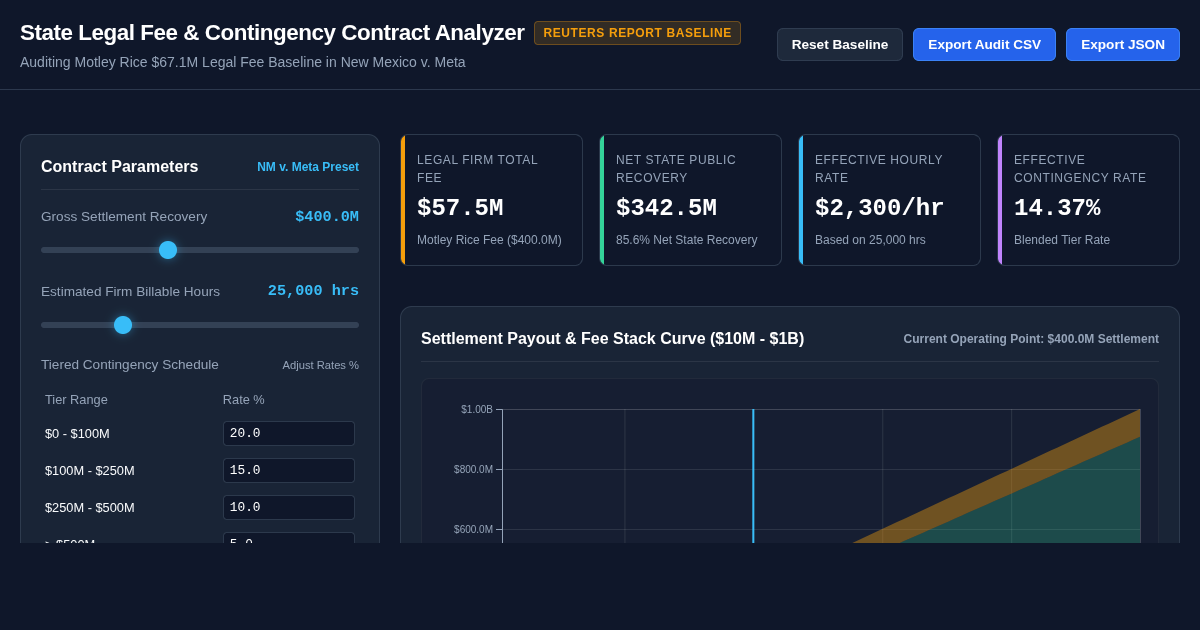1200x630 pixels.
Task: Click the $1.00B y-axis label
Action: click(x=477, y=409)
